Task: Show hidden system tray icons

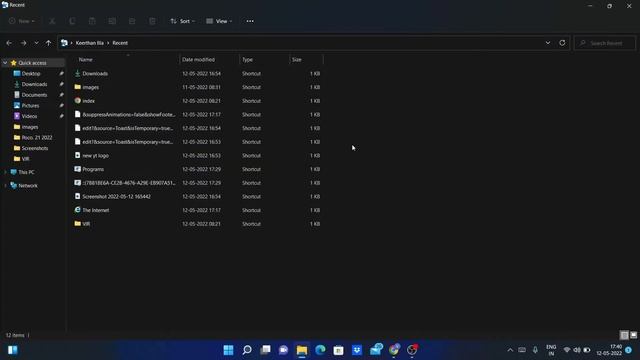Action: [510, 350]
